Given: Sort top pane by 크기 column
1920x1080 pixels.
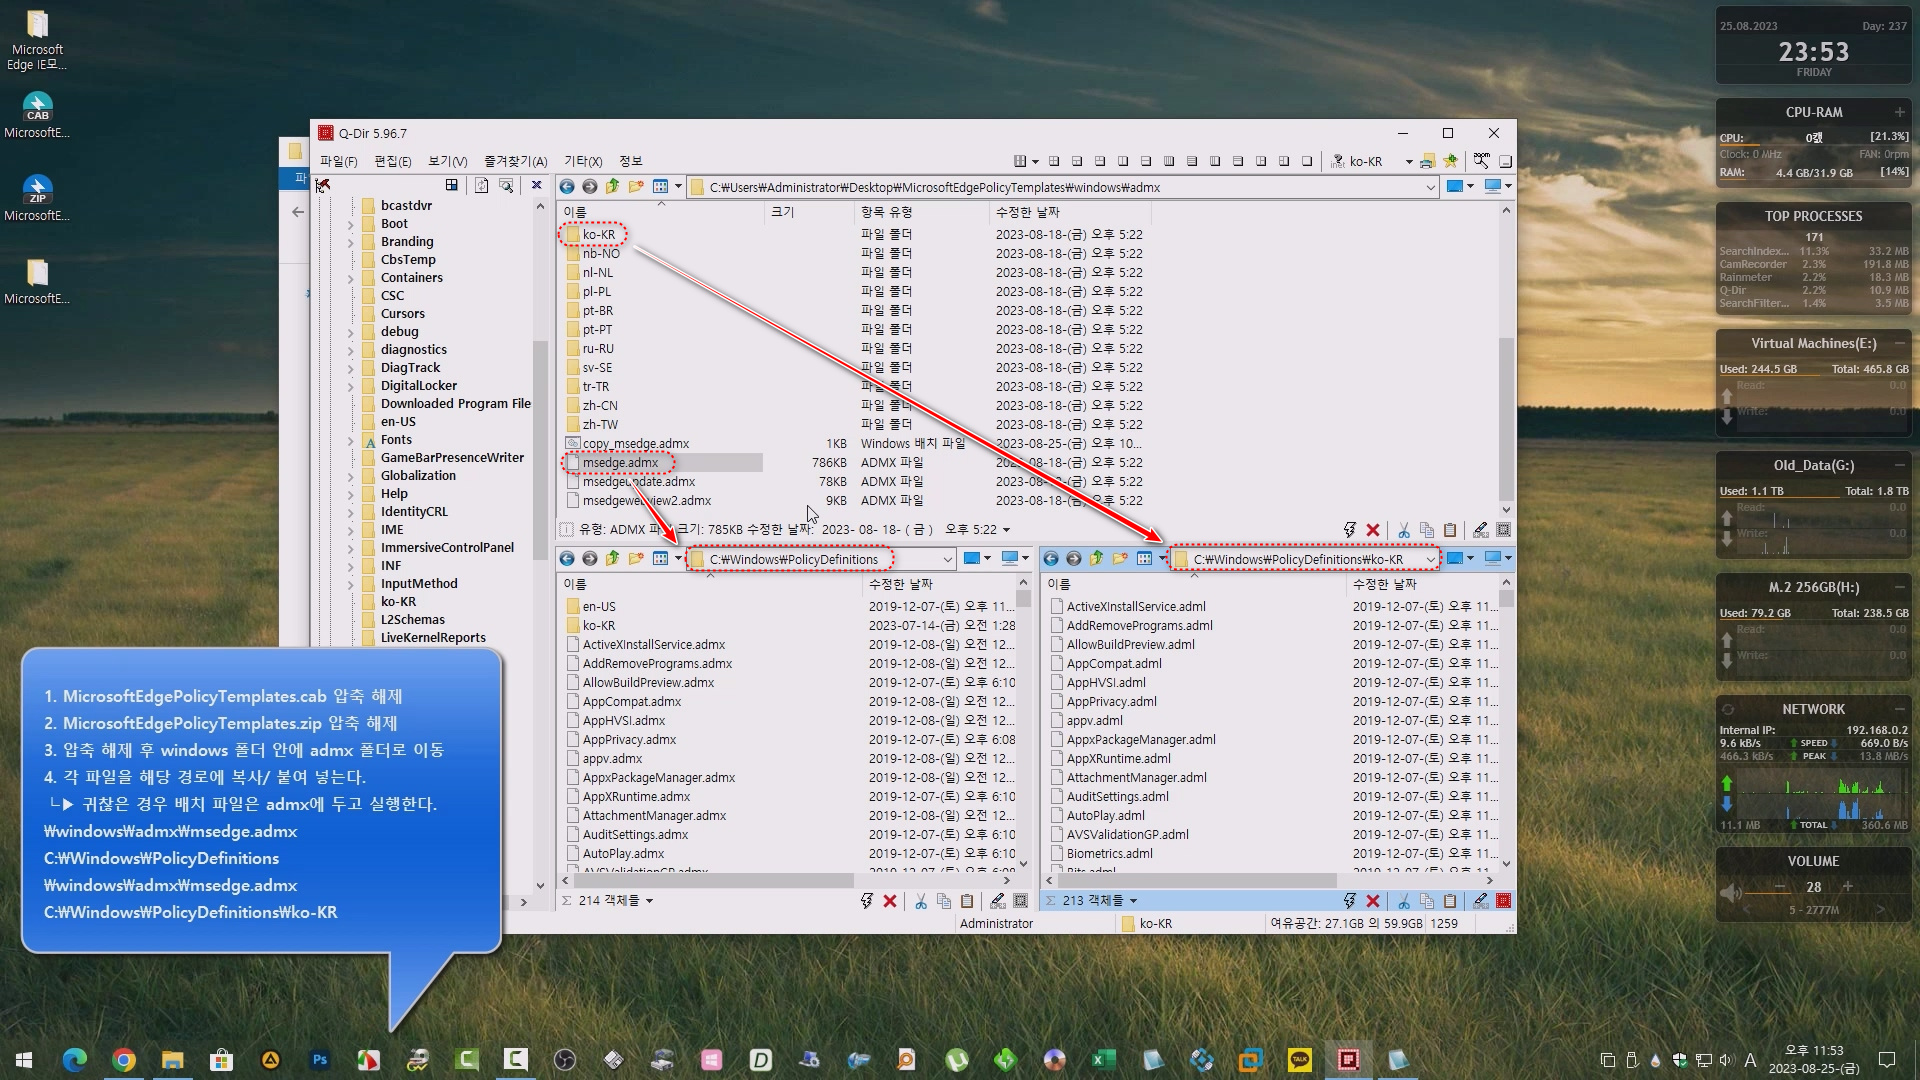Looking at the screenshot, I should pyautogui.click(x=809, y=212).
